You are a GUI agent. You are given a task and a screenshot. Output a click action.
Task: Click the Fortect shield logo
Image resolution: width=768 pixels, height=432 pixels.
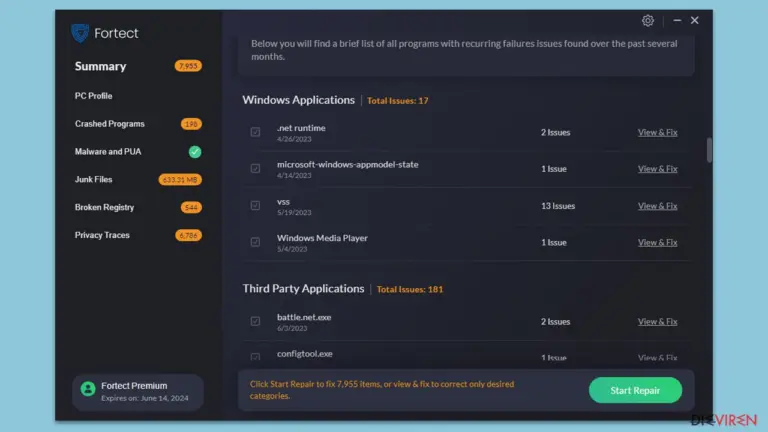point(80,33)
